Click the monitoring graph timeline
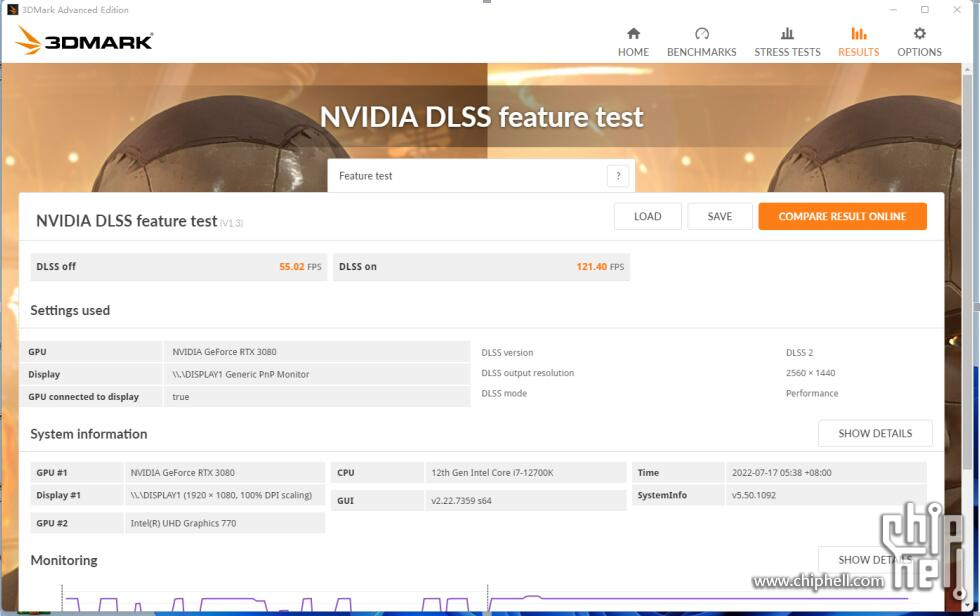Viewport: 980px width, 616px height. [x=484, y=599]
